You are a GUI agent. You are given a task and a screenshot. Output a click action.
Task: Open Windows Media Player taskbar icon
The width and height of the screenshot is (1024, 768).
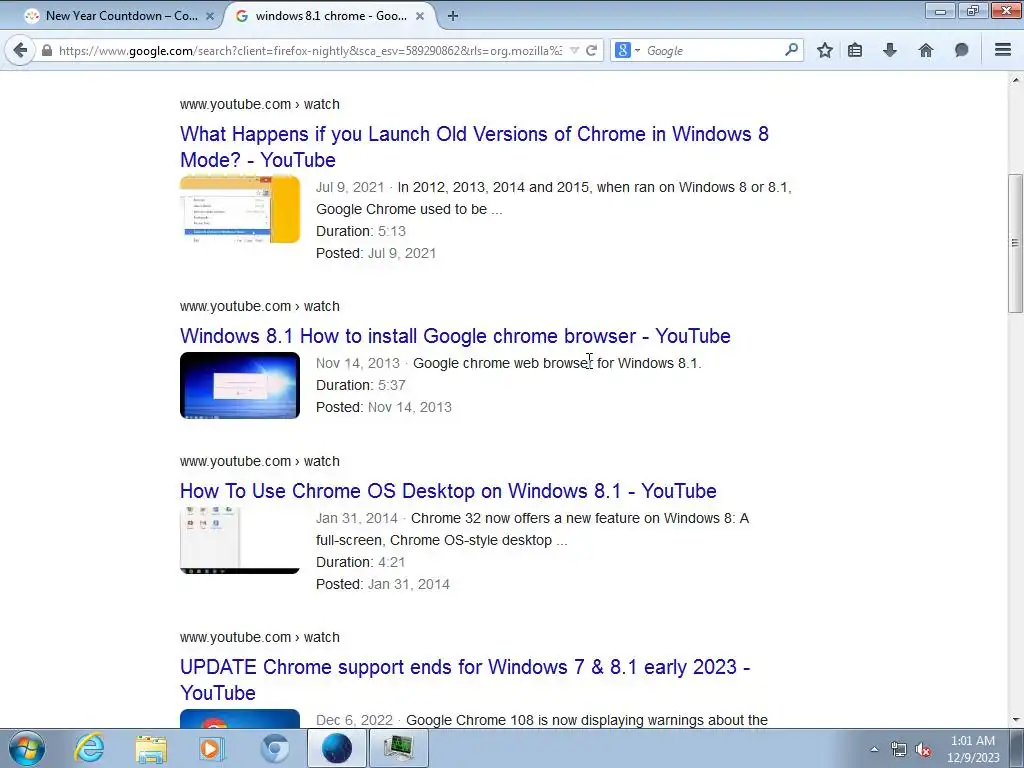pyautogui.click(x=212, y=748)
